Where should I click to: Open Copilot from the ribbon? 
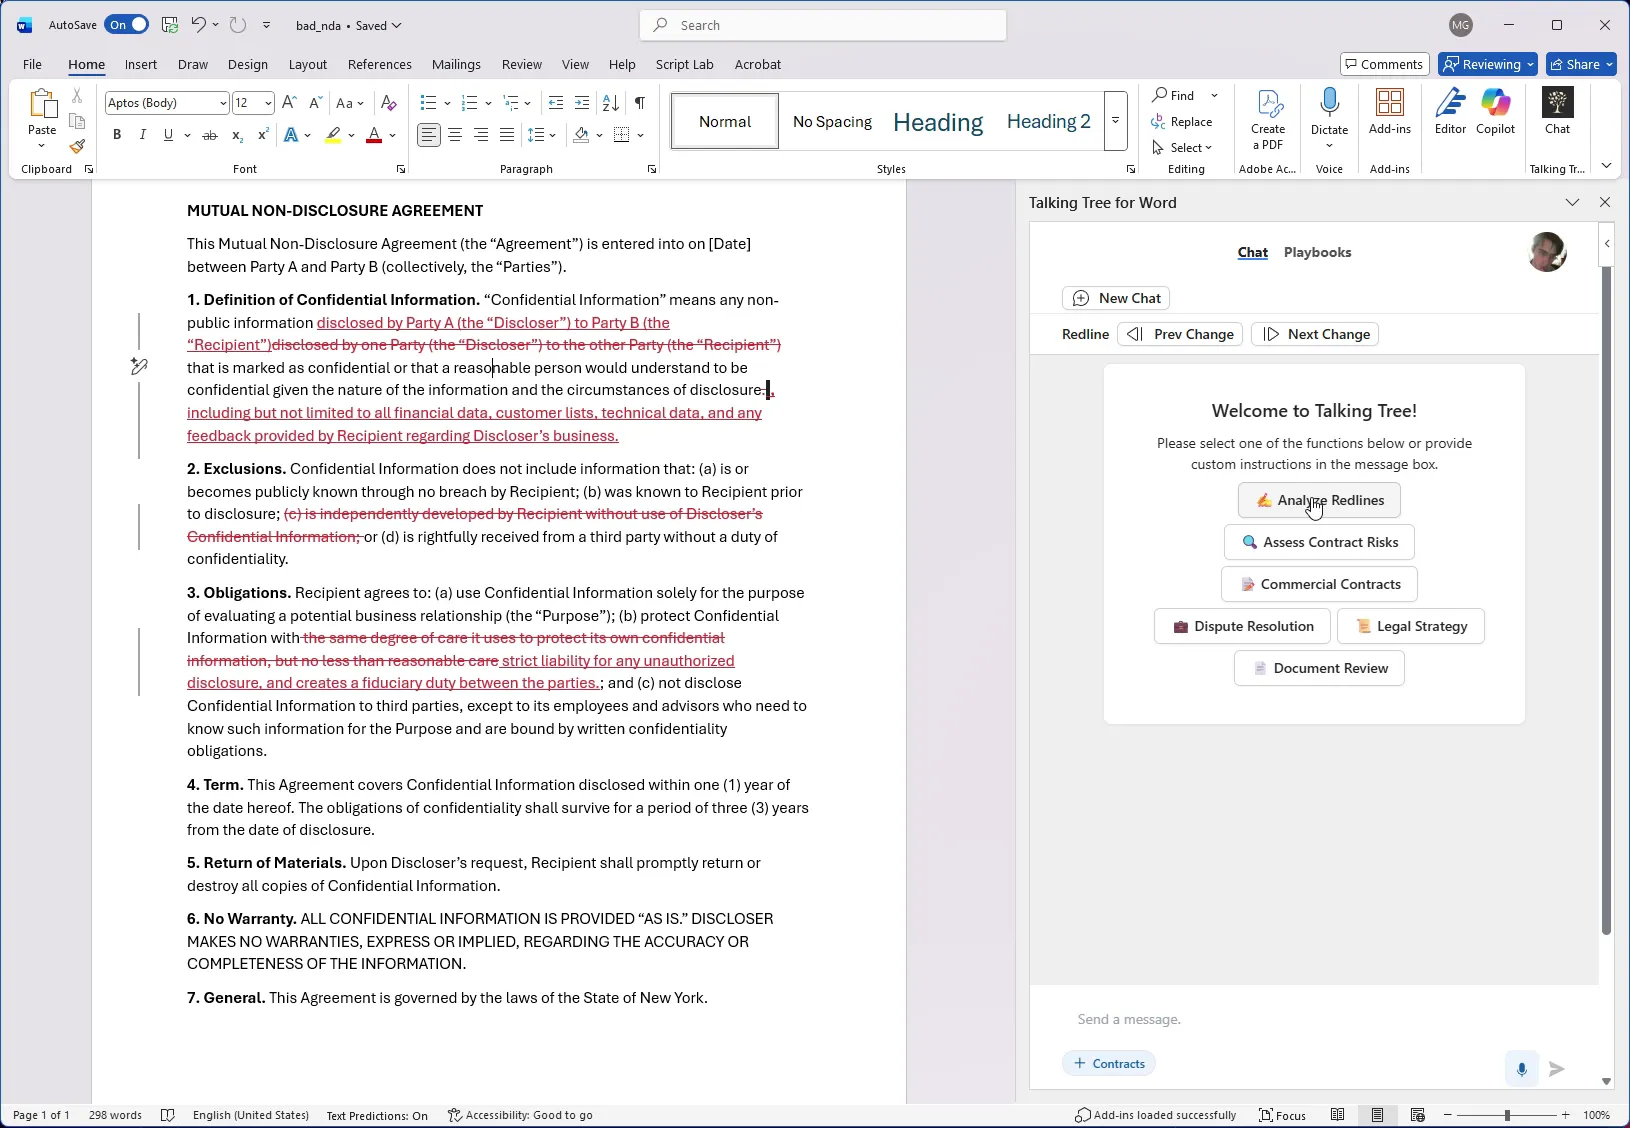click(x=1496, y=112)
